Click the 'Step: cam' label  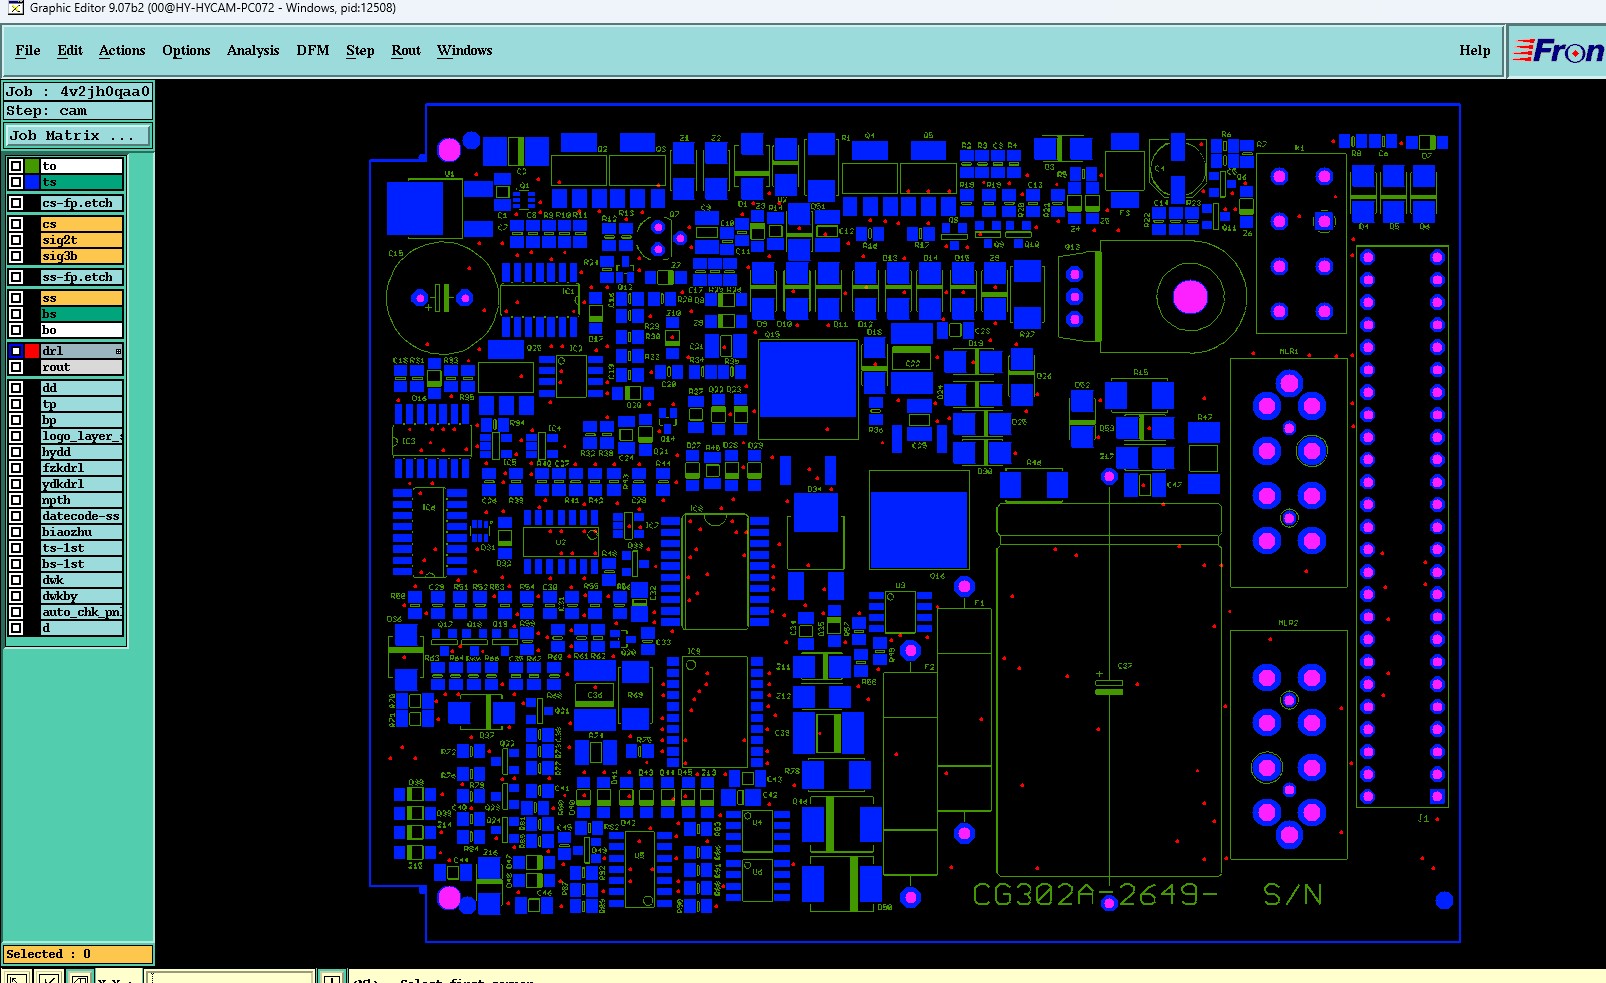78,111
